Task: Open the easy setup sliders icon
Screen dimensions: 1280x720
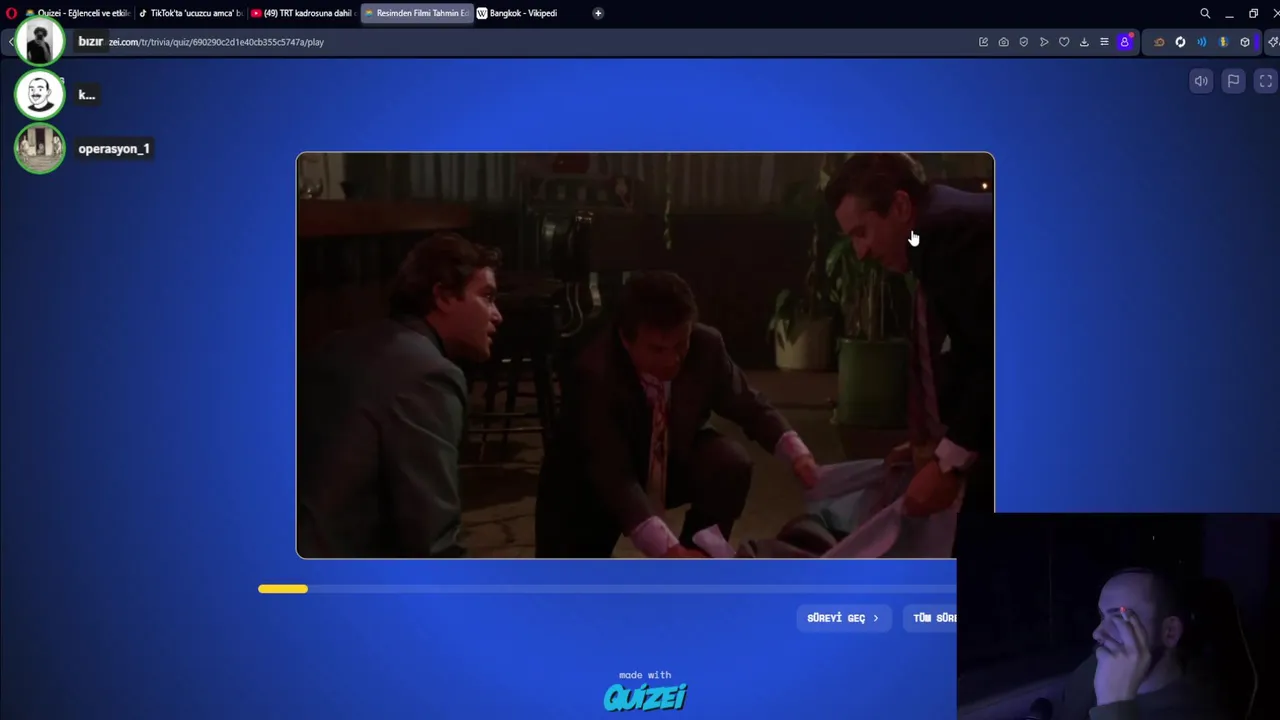Action: tap(1104, 42)
